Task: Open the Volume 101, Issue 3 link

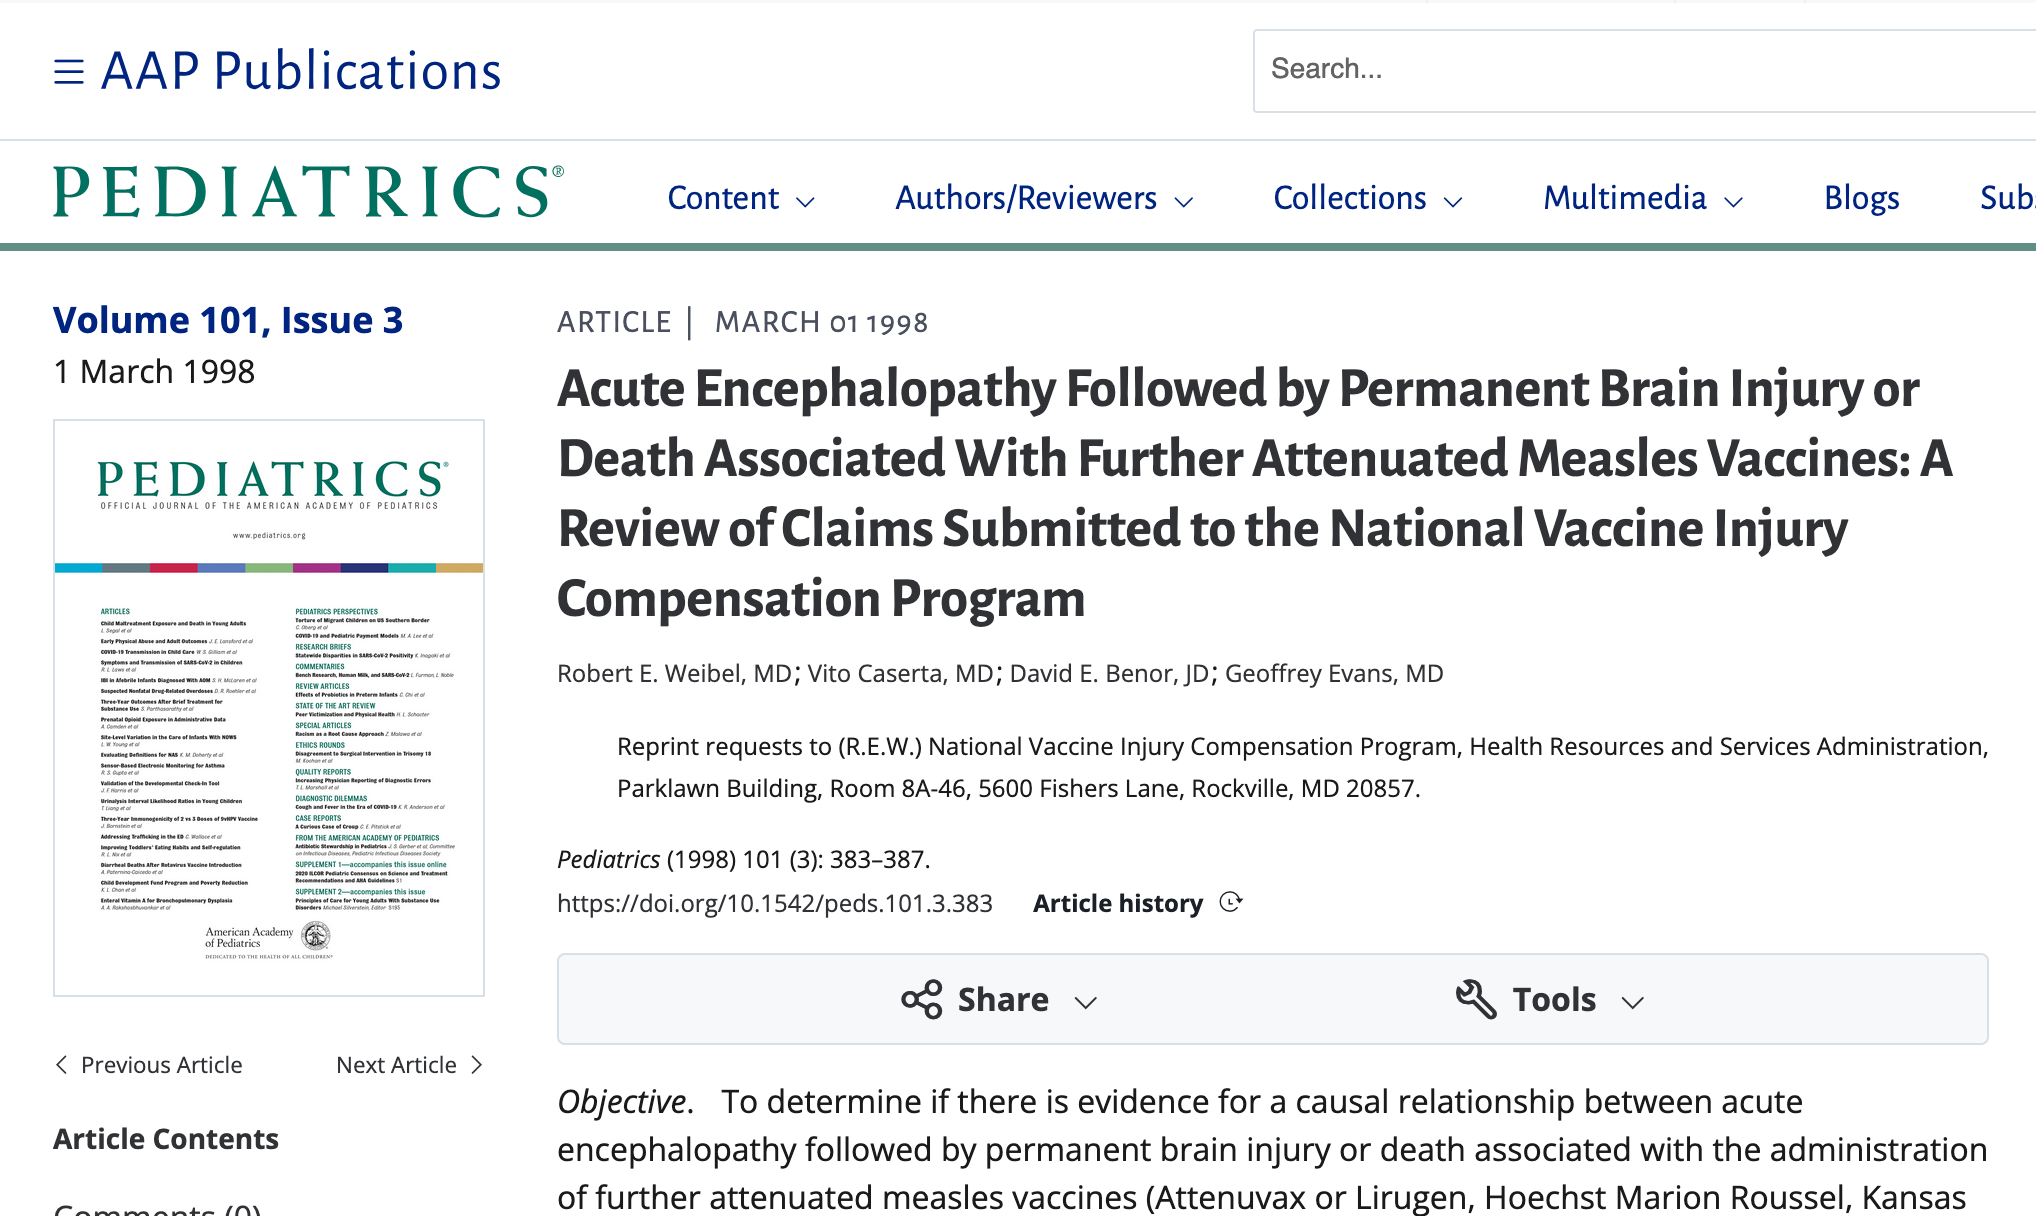Action: (x=228, y=320)
